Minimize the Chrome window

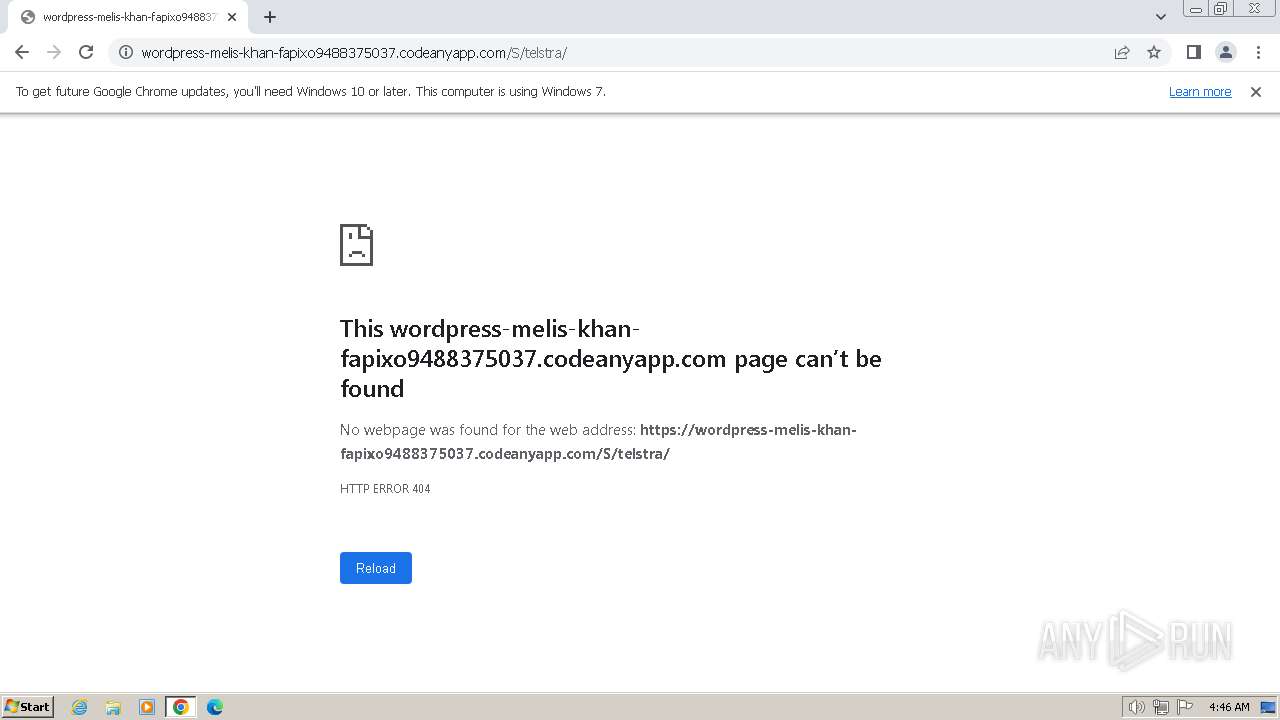tap(1195, 9)
